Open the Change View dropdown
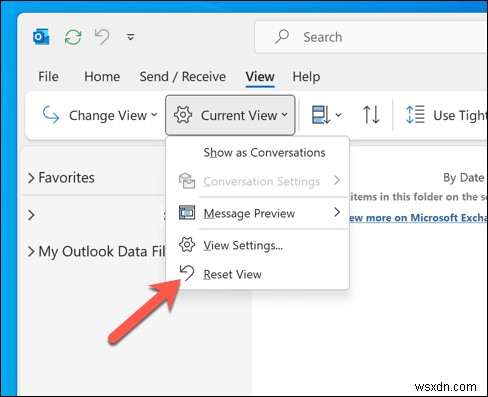 (99, 115)
